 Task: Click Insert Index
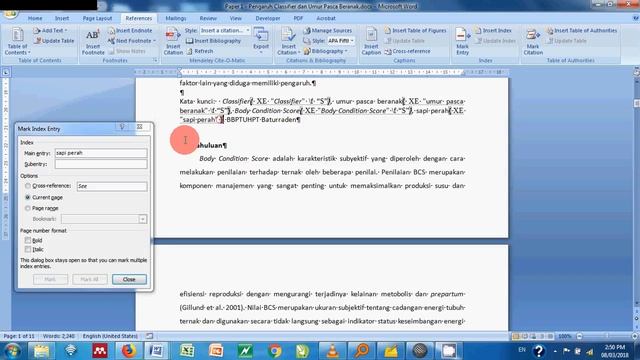493,31
